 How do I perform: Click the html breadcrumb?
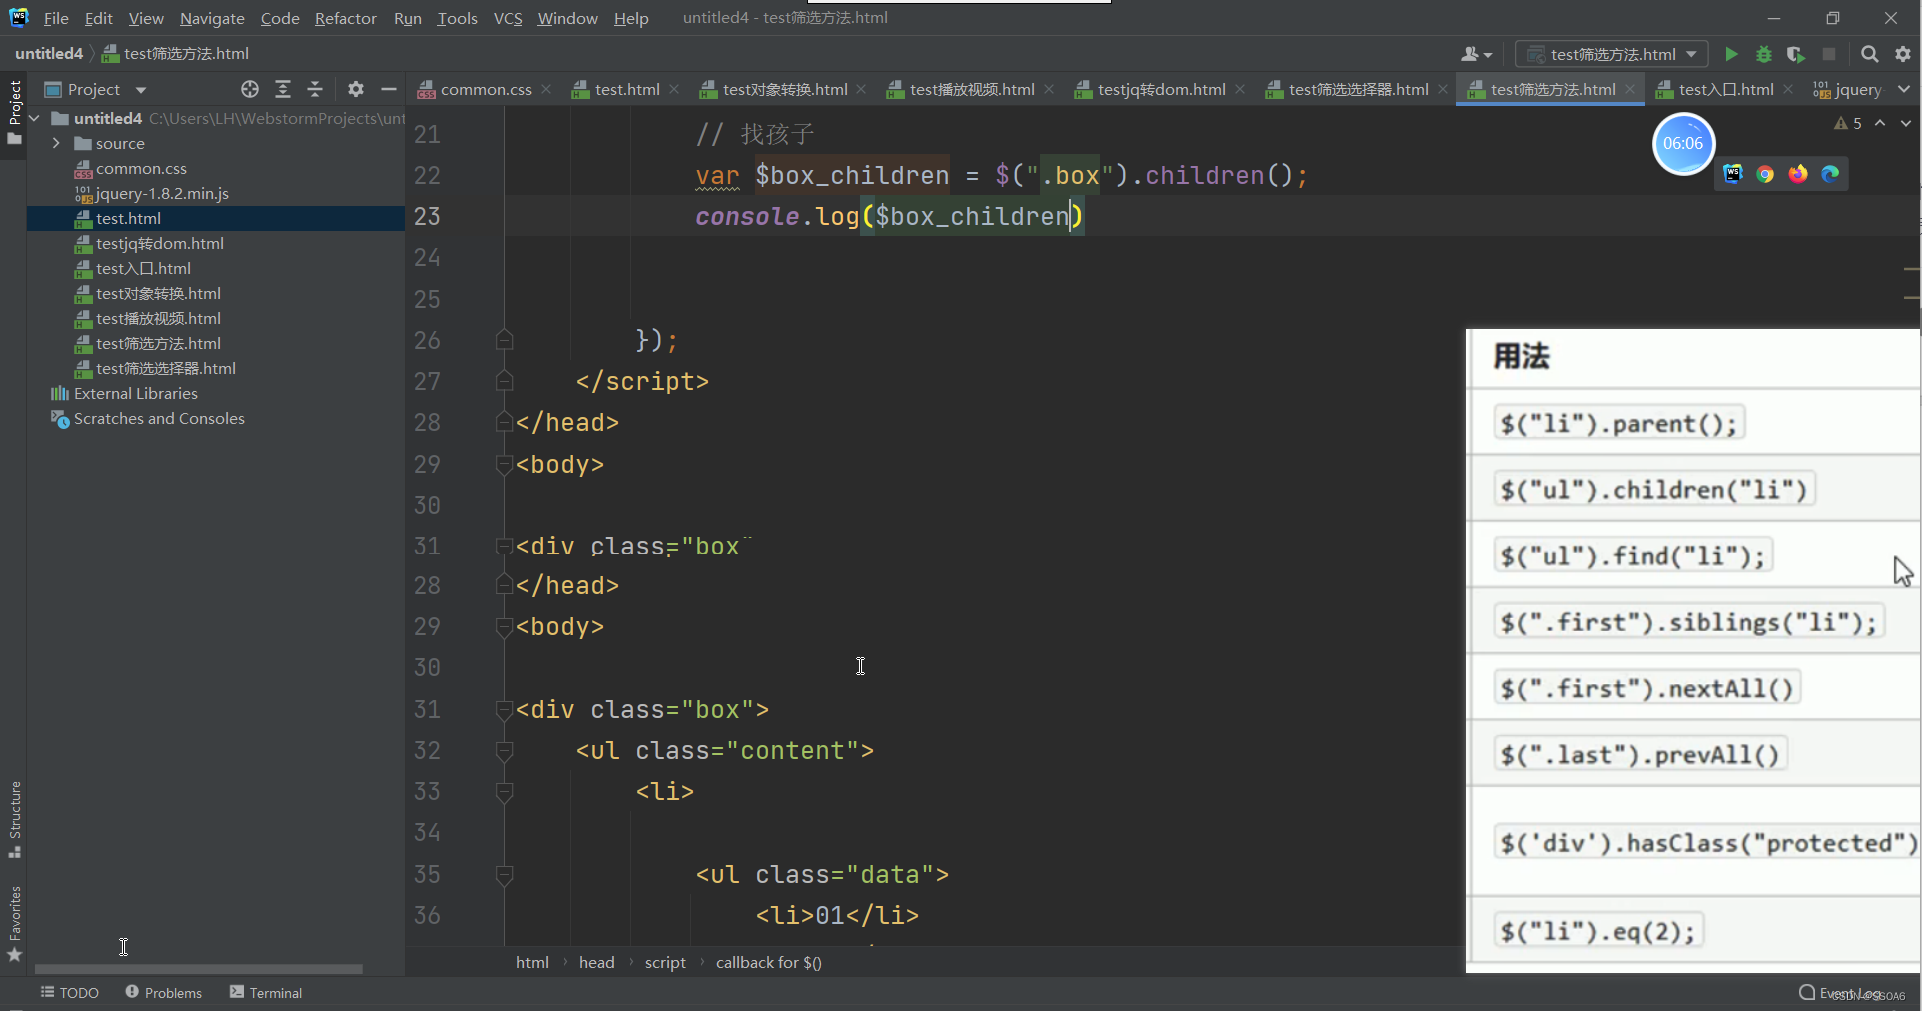pos(532,962)
